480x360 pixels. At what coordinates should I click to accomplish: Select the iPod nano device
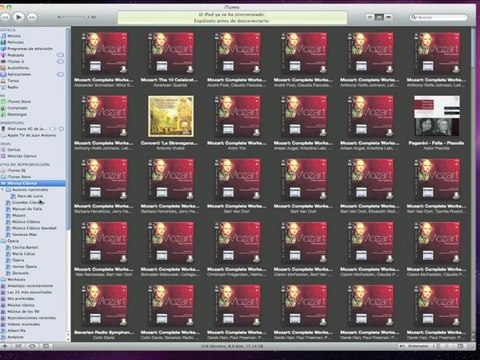tap(27, 129)
